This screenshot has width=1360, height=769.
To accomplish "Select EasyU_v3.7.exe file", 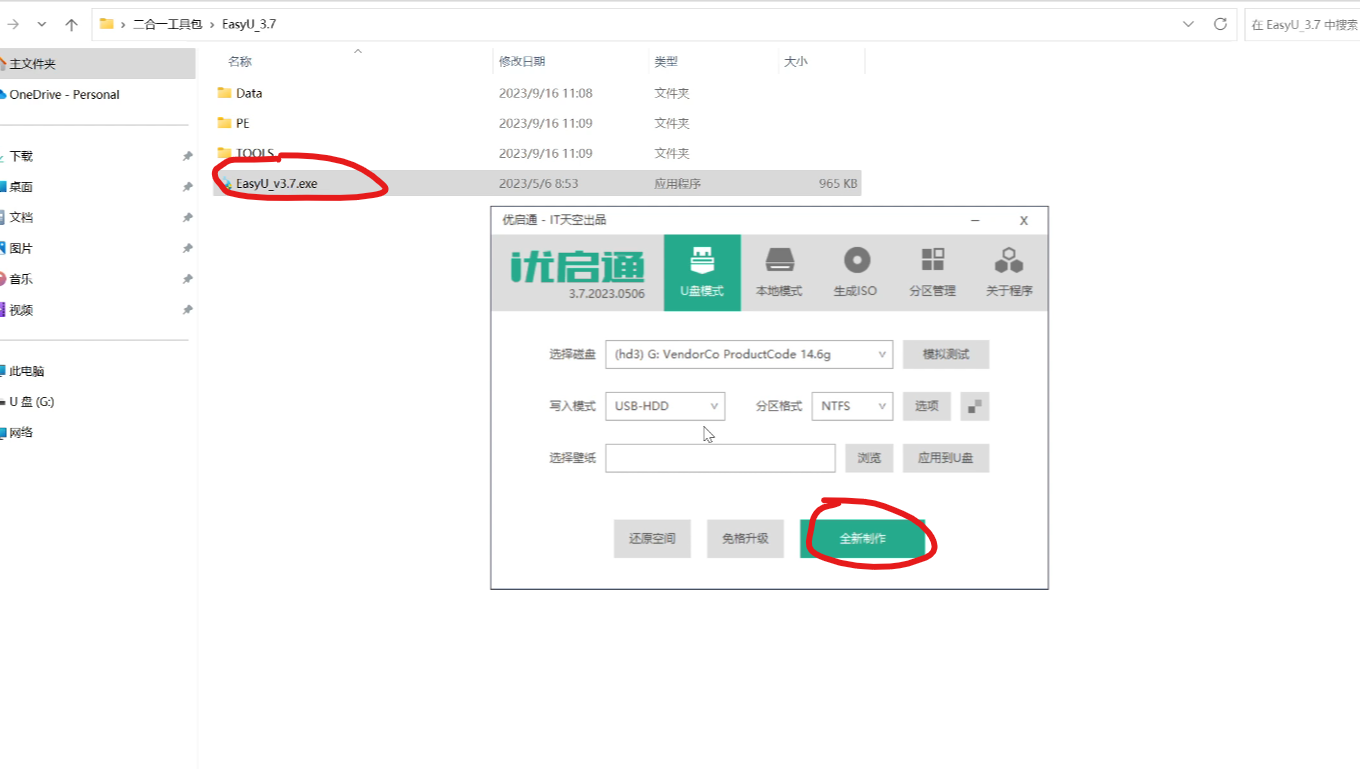I will coord(537,183).
